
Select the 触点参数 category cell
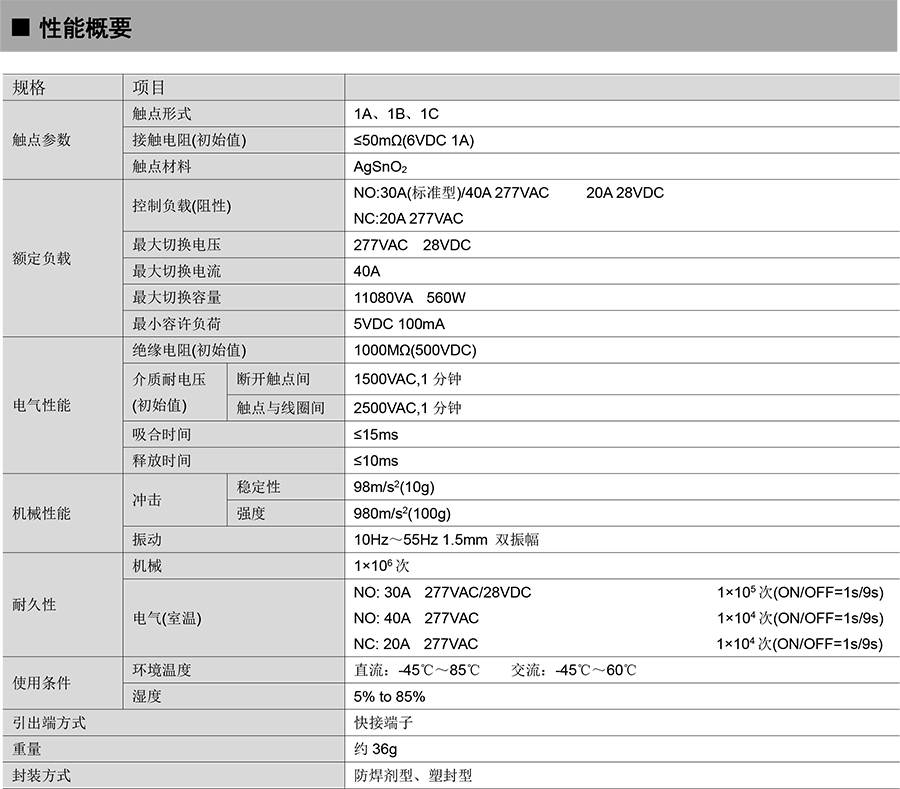click(x=42, y=140)
